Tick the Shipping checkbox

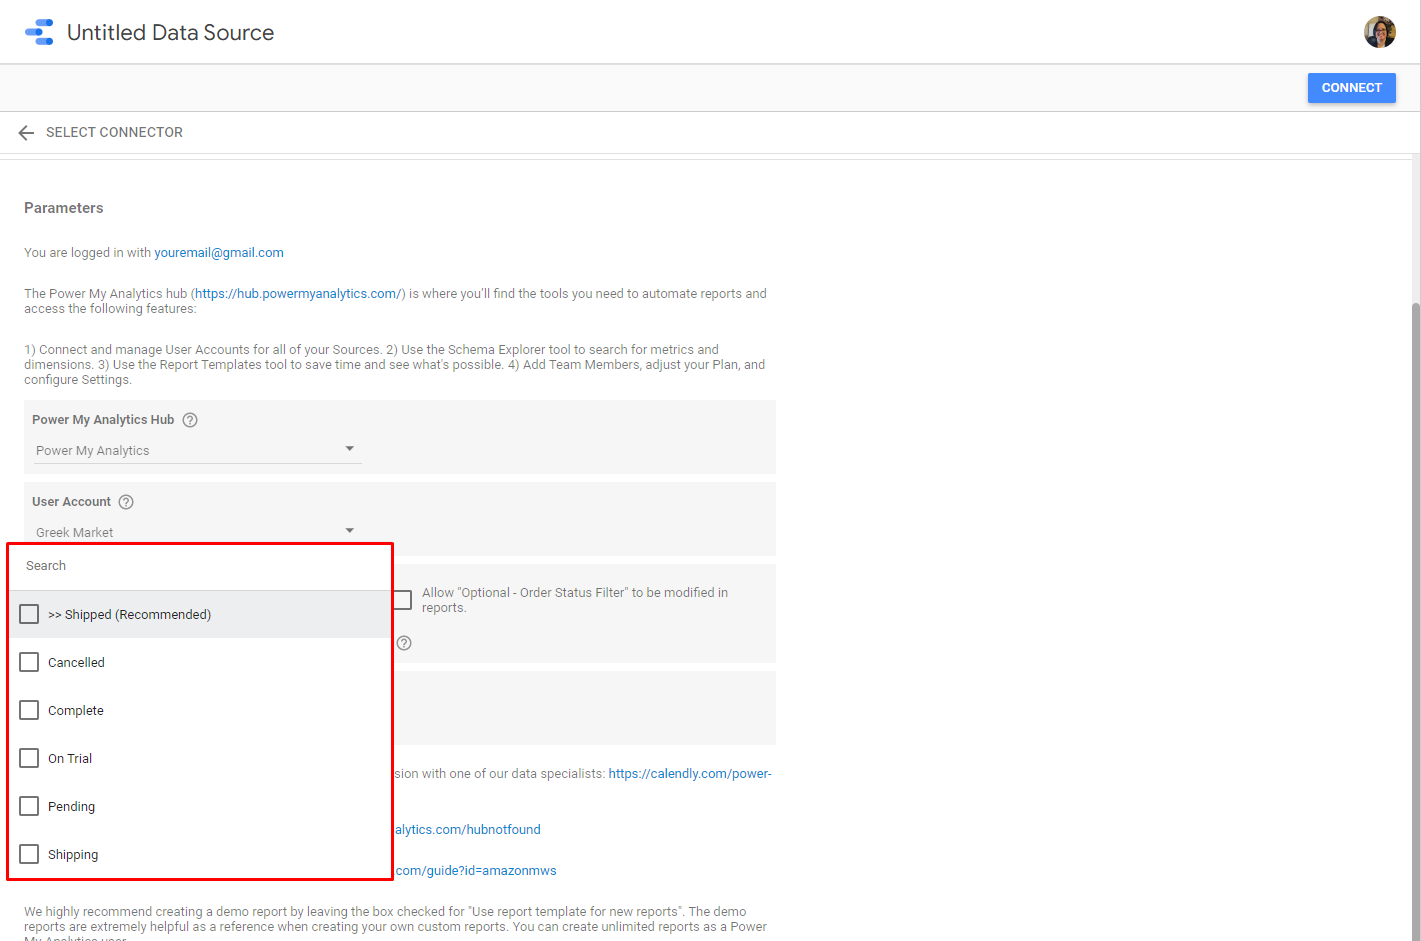(x=29, y=854)
